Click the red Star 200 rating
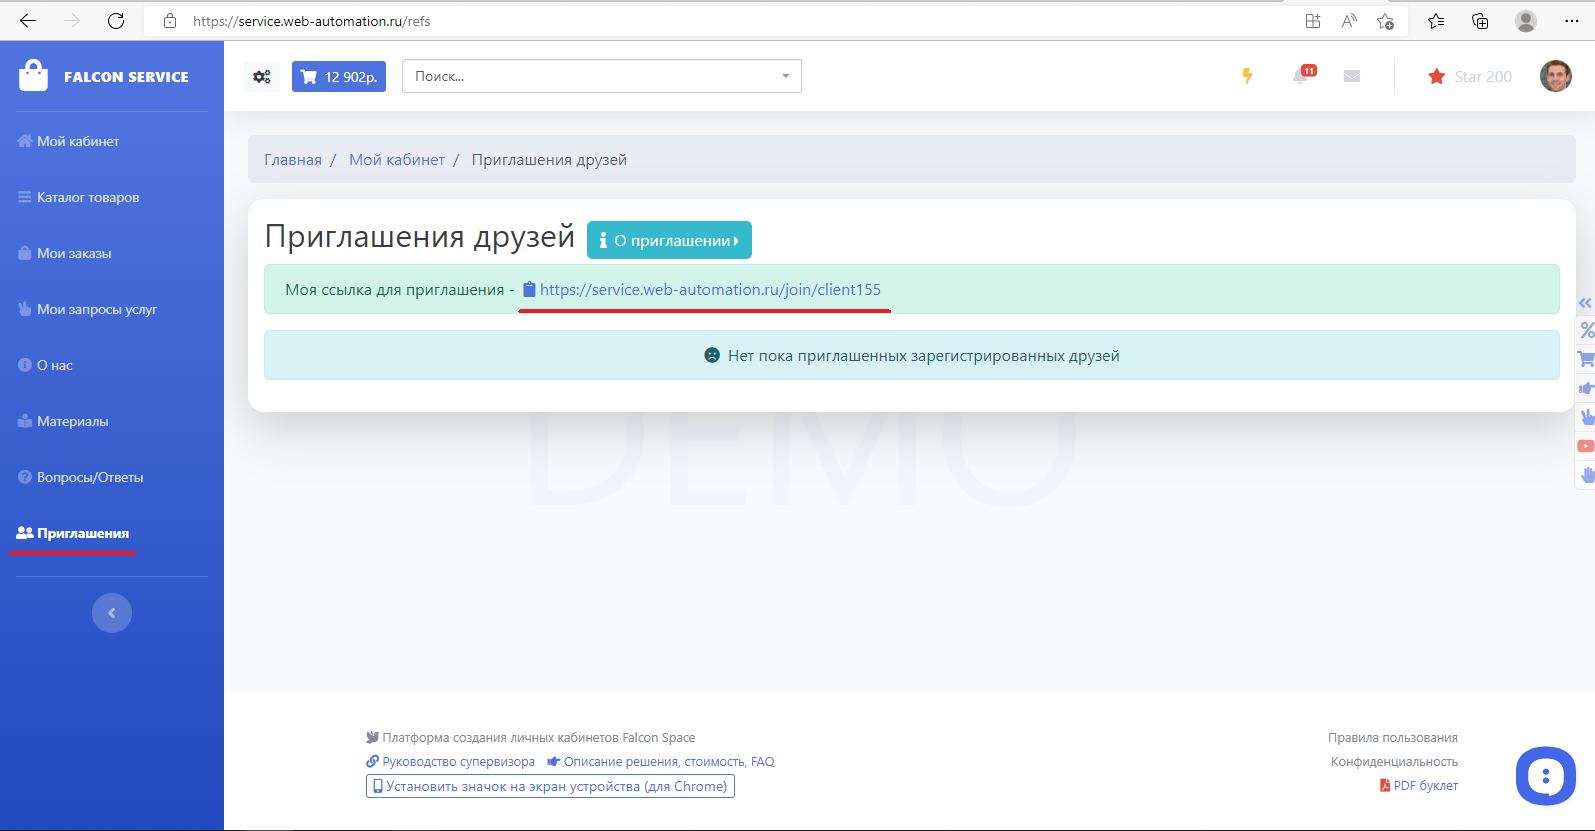The image size is (1595, 831). click(x=1469, y=77)
